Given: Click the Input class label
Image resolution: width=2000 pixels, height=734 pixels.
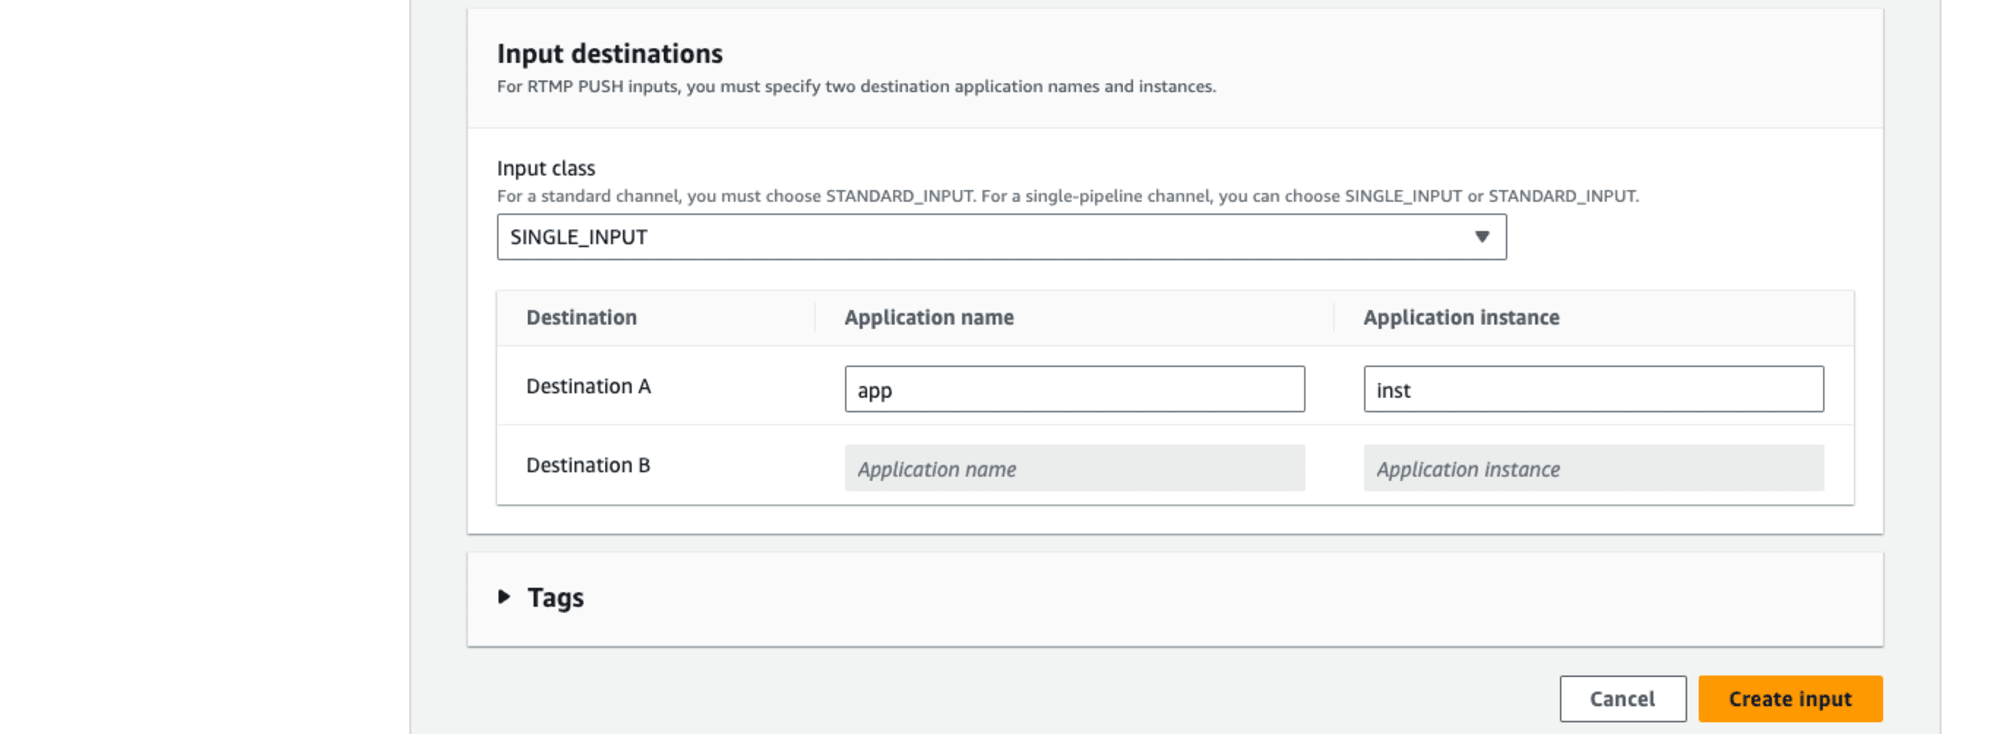Looking at the screenshot, I should [546, 168].
